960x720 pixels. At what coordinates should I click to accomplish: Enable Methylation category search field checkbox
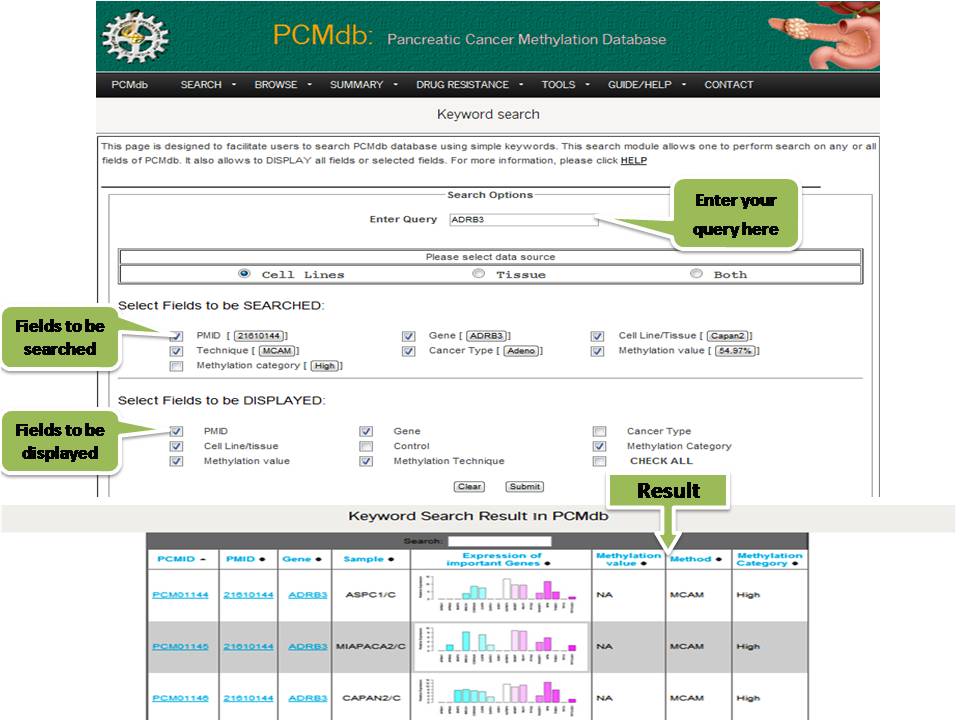point(177,366)
